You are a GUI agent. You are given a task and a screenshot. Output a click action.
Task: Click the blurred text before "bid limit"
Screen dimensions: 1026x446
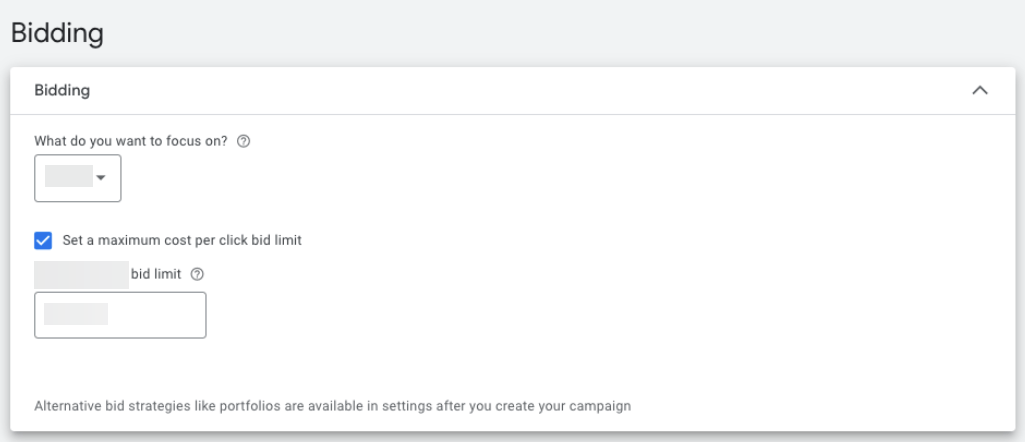tap(81, 273)
